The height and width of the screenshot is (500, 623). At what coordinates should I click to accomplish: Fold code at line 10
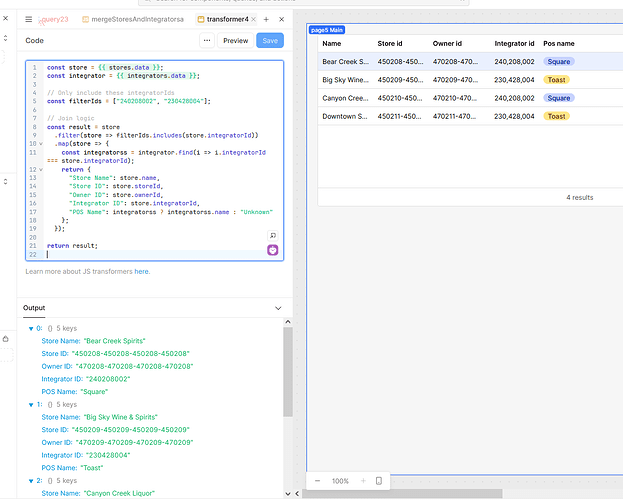41,144
